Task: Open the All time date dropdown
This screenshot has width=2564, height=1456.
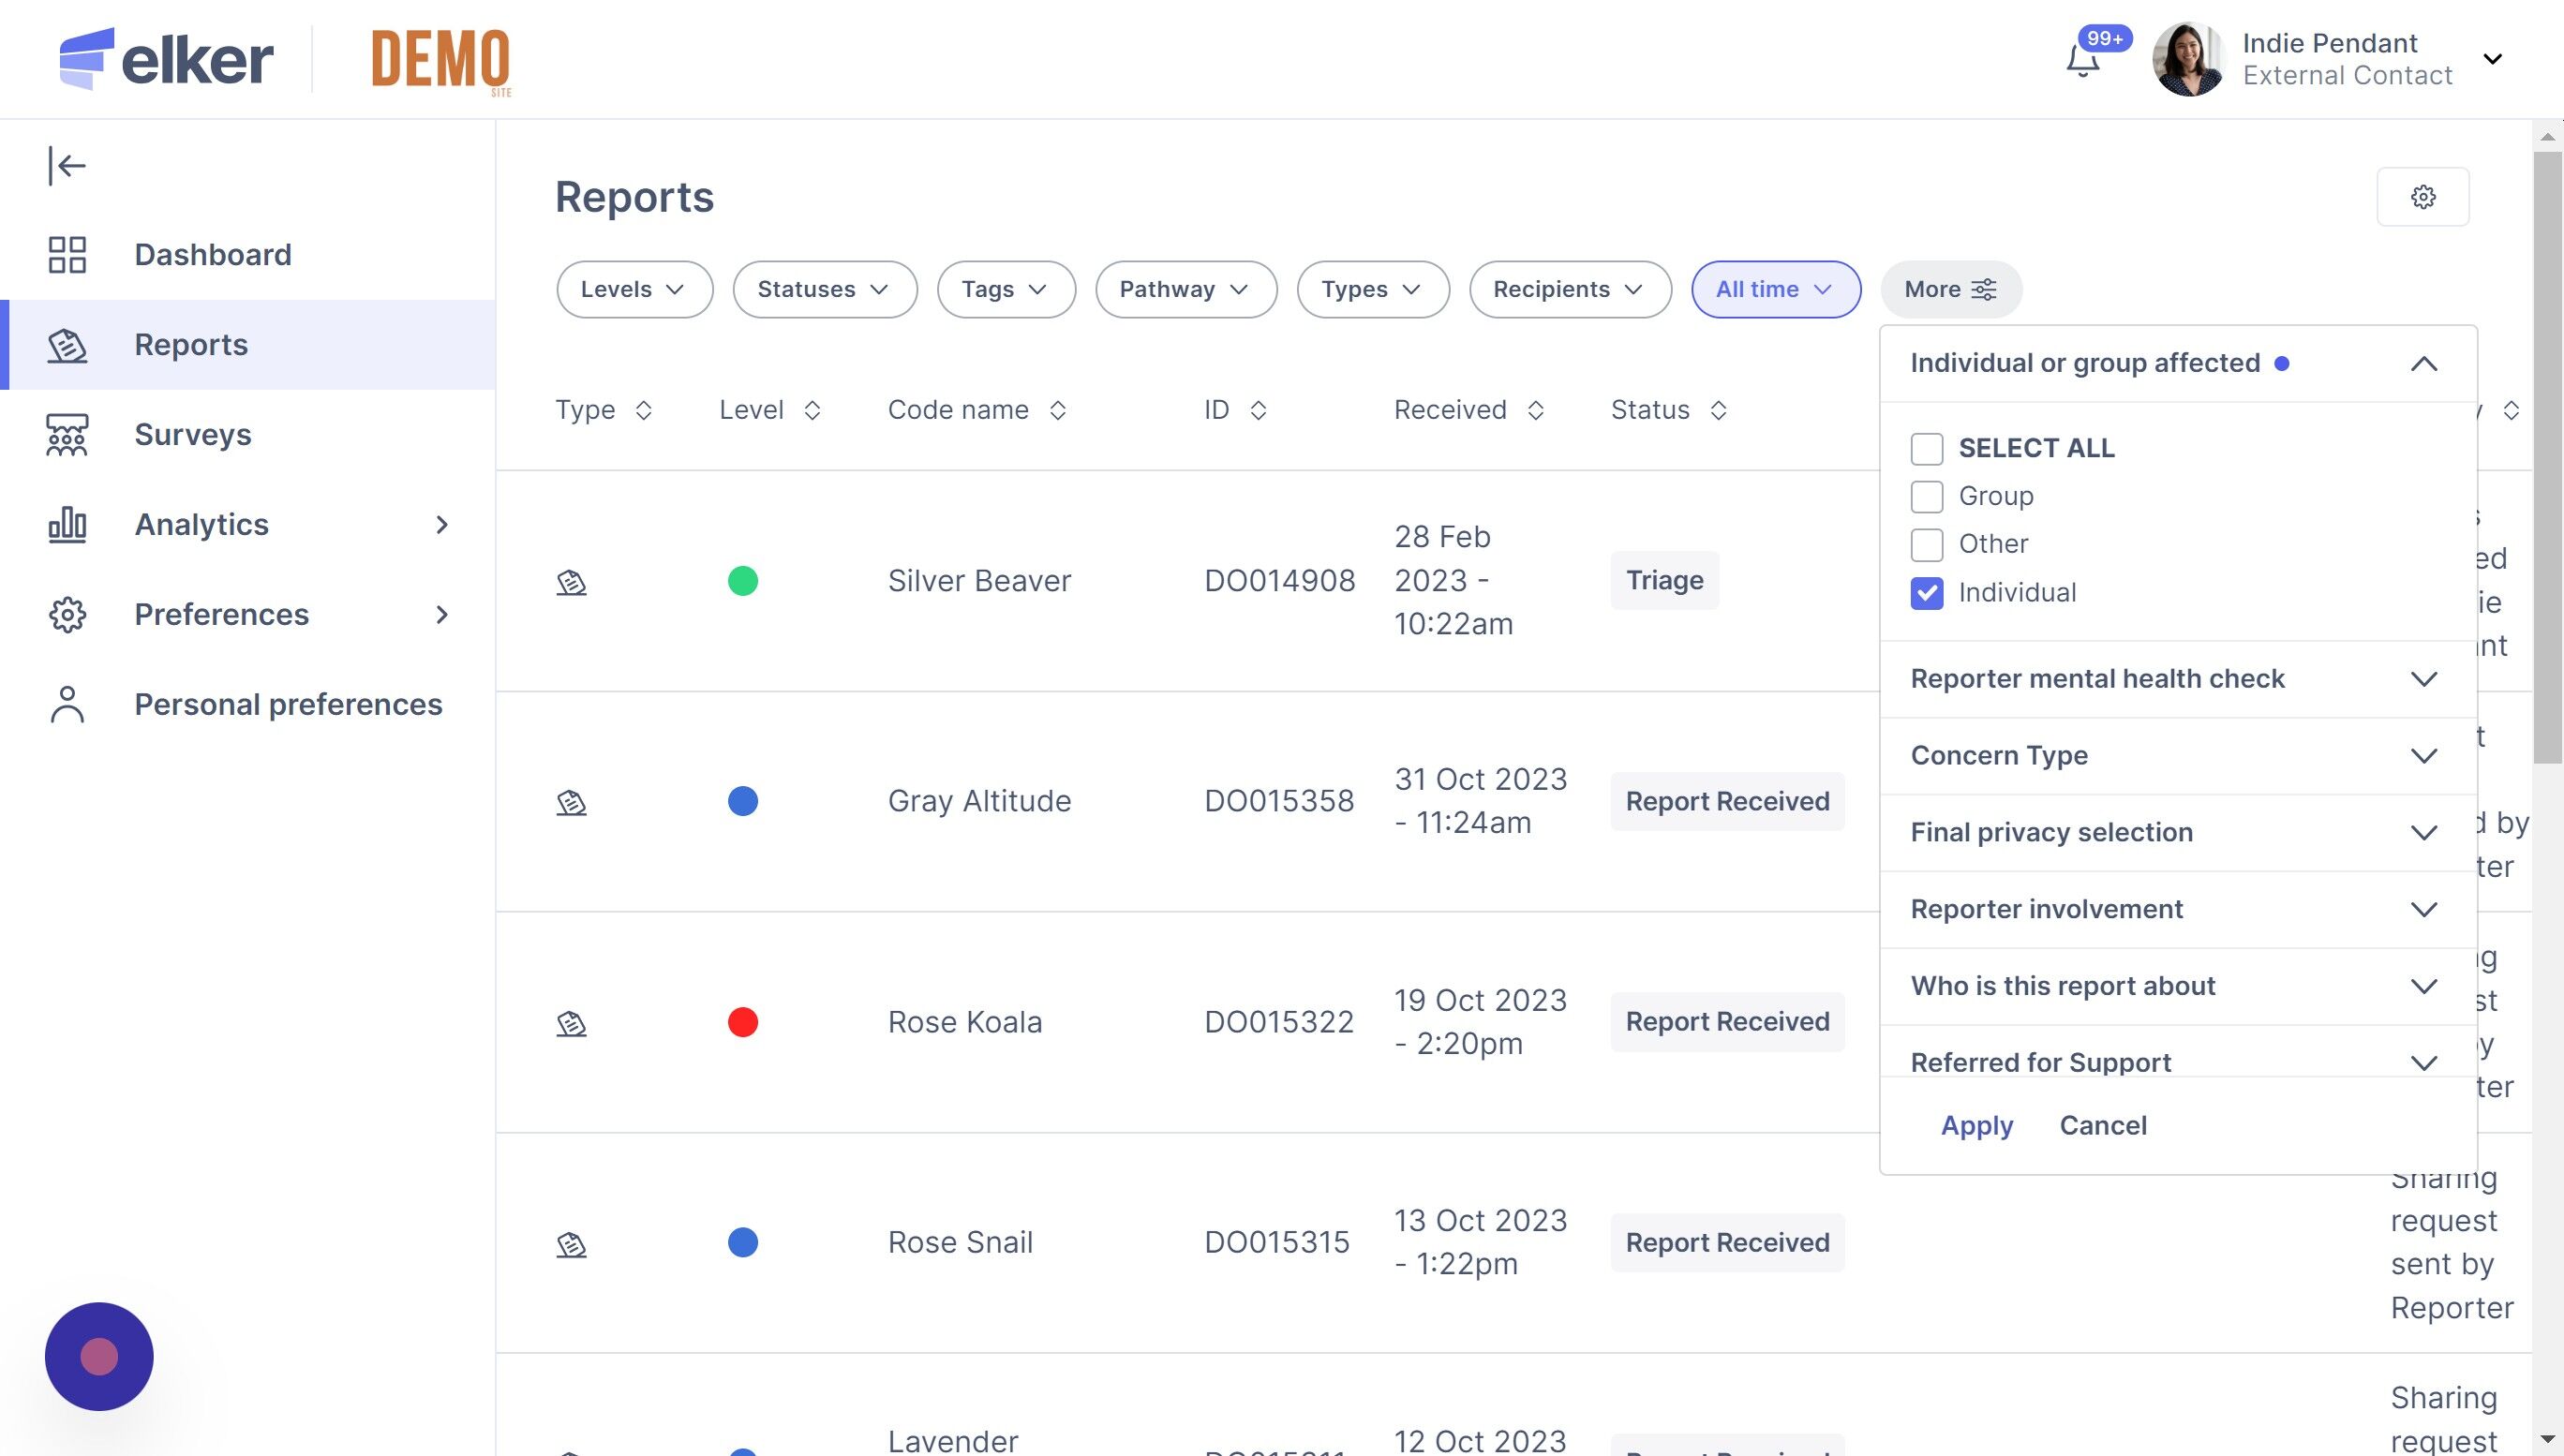Action: pyautogui.click(x=1775, y=290)
